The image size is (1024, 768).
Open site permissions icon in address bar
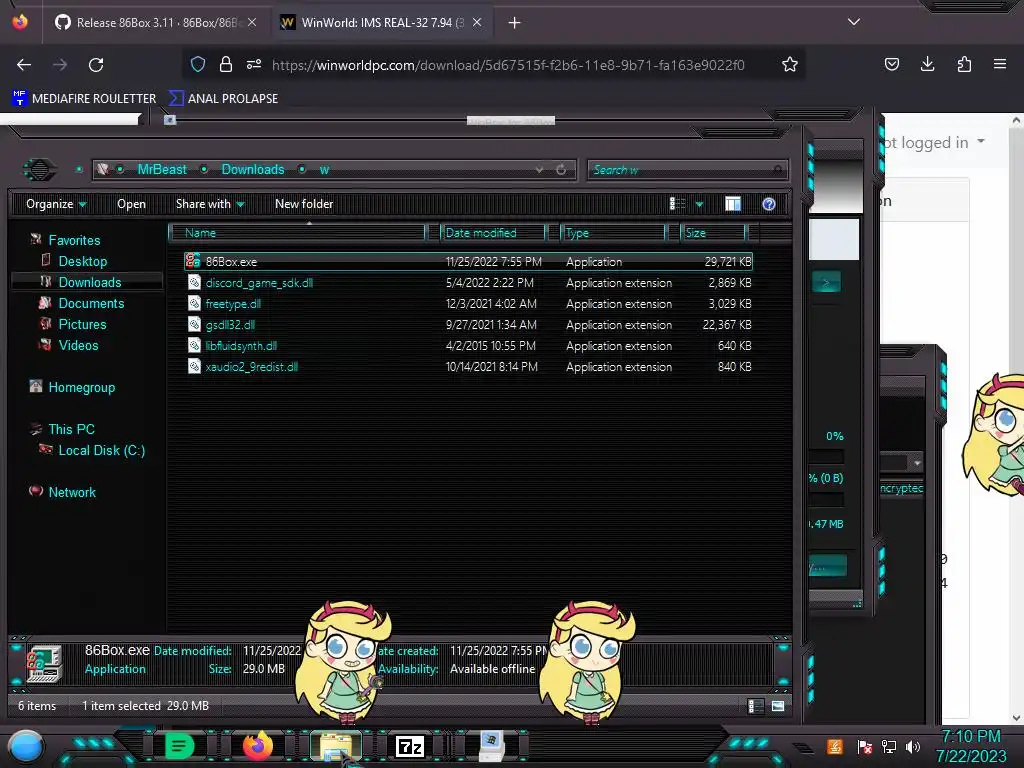[253, 64]
